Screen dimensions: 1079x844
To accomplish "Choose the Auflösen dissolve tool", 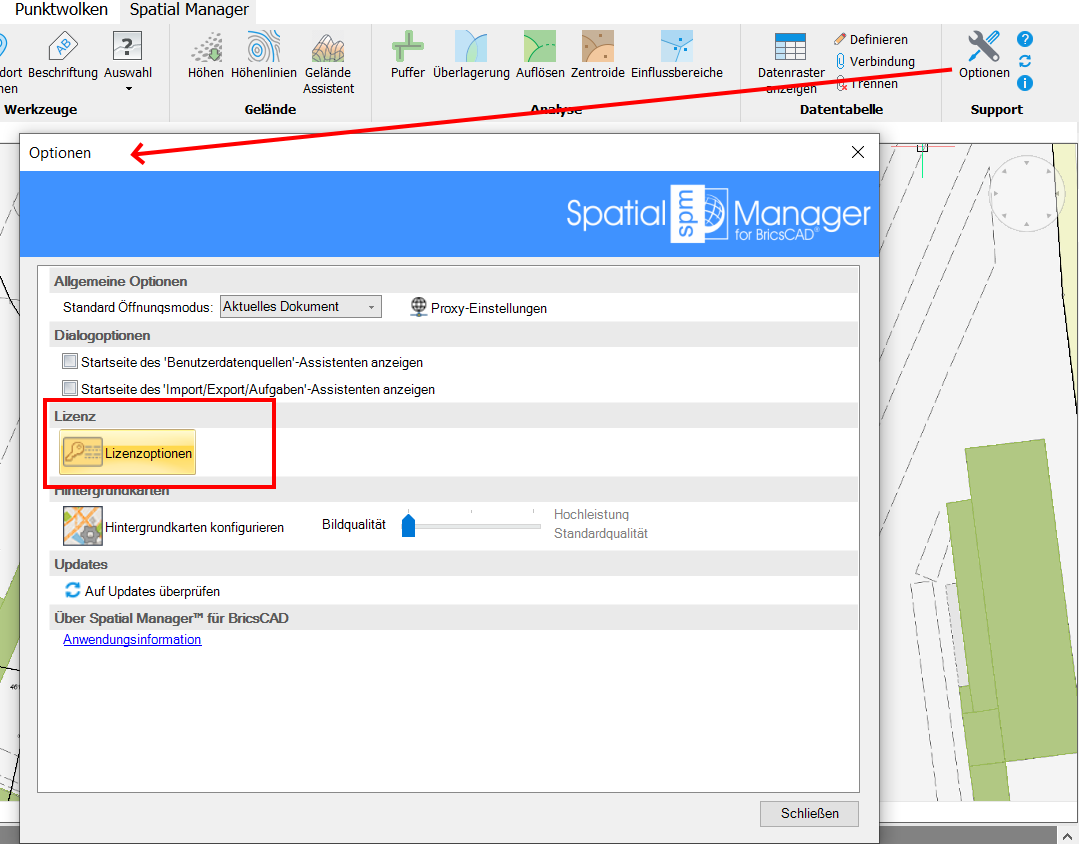I will click(x=540, y=55).
